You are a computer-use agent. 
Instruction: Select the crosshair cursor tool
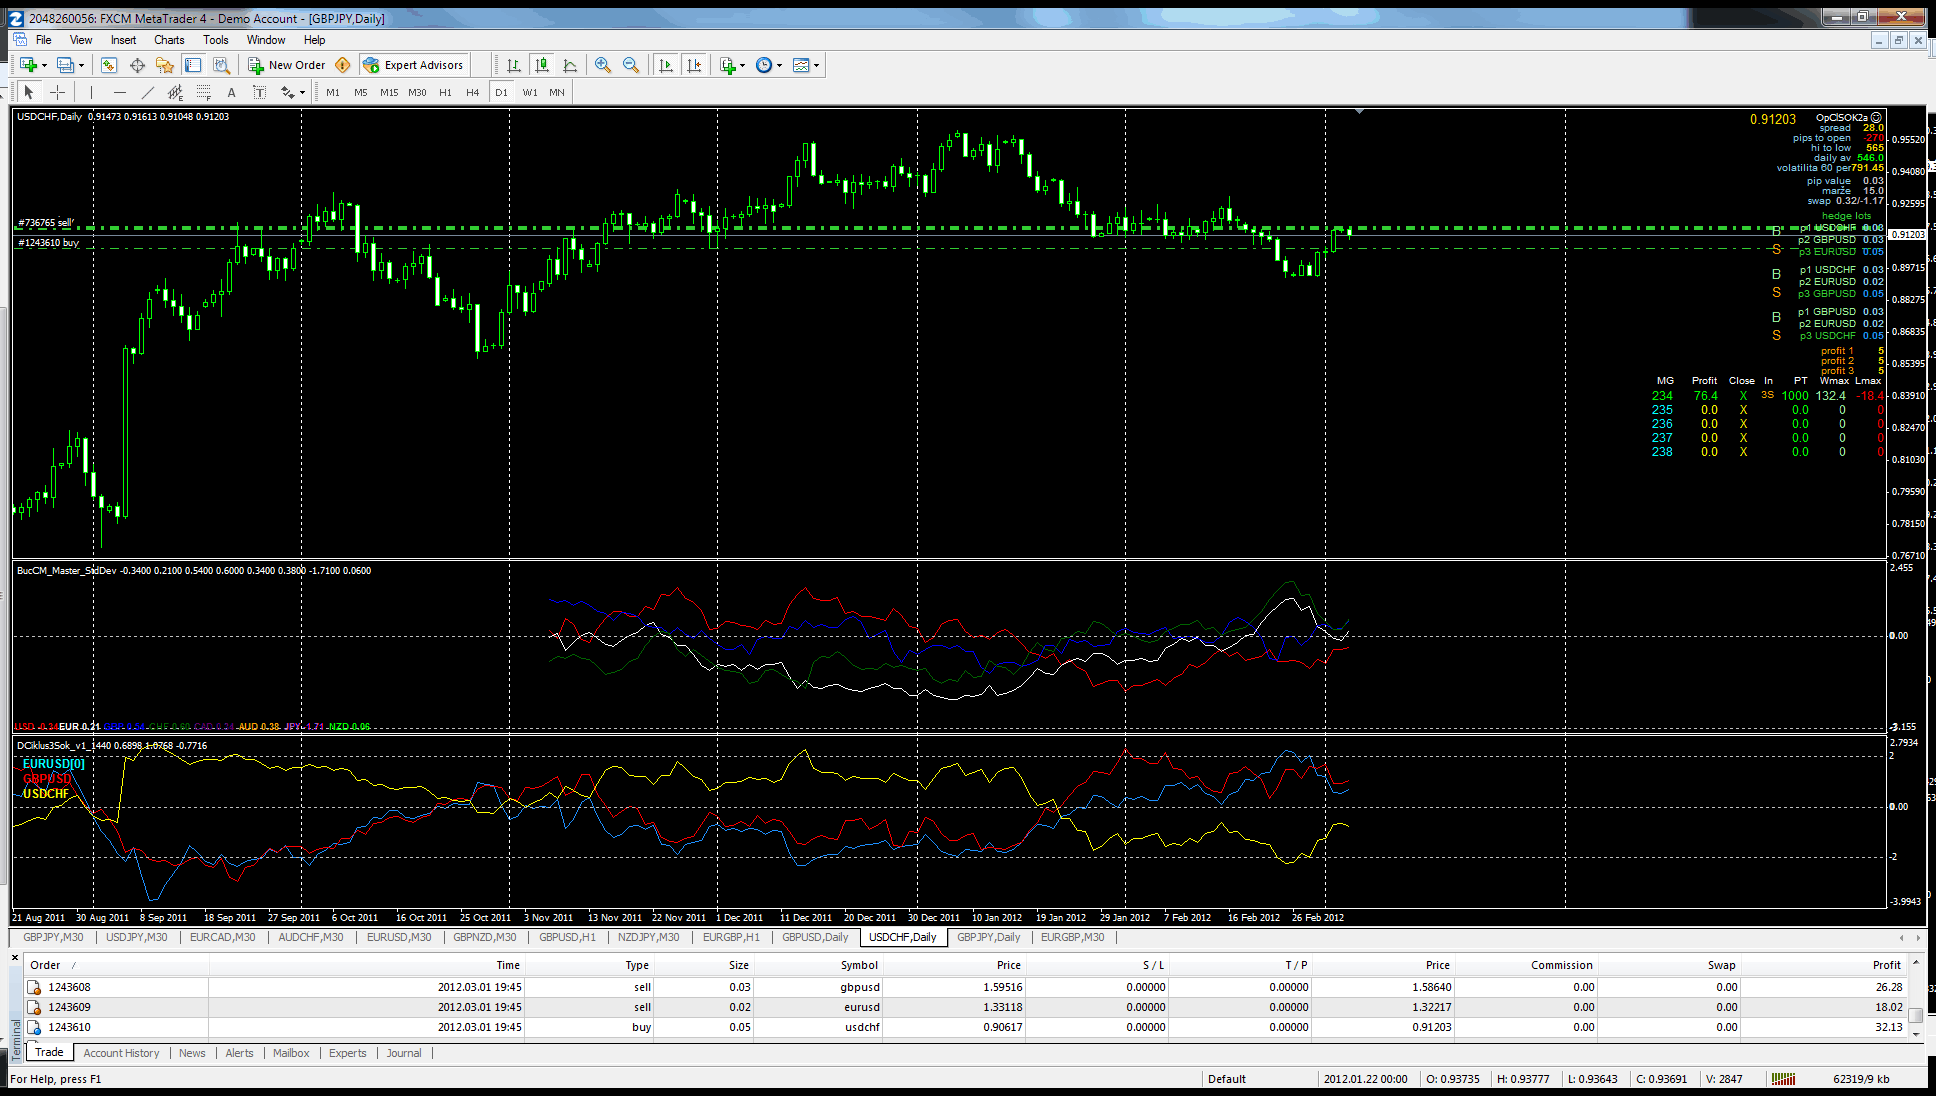(58, 92)
